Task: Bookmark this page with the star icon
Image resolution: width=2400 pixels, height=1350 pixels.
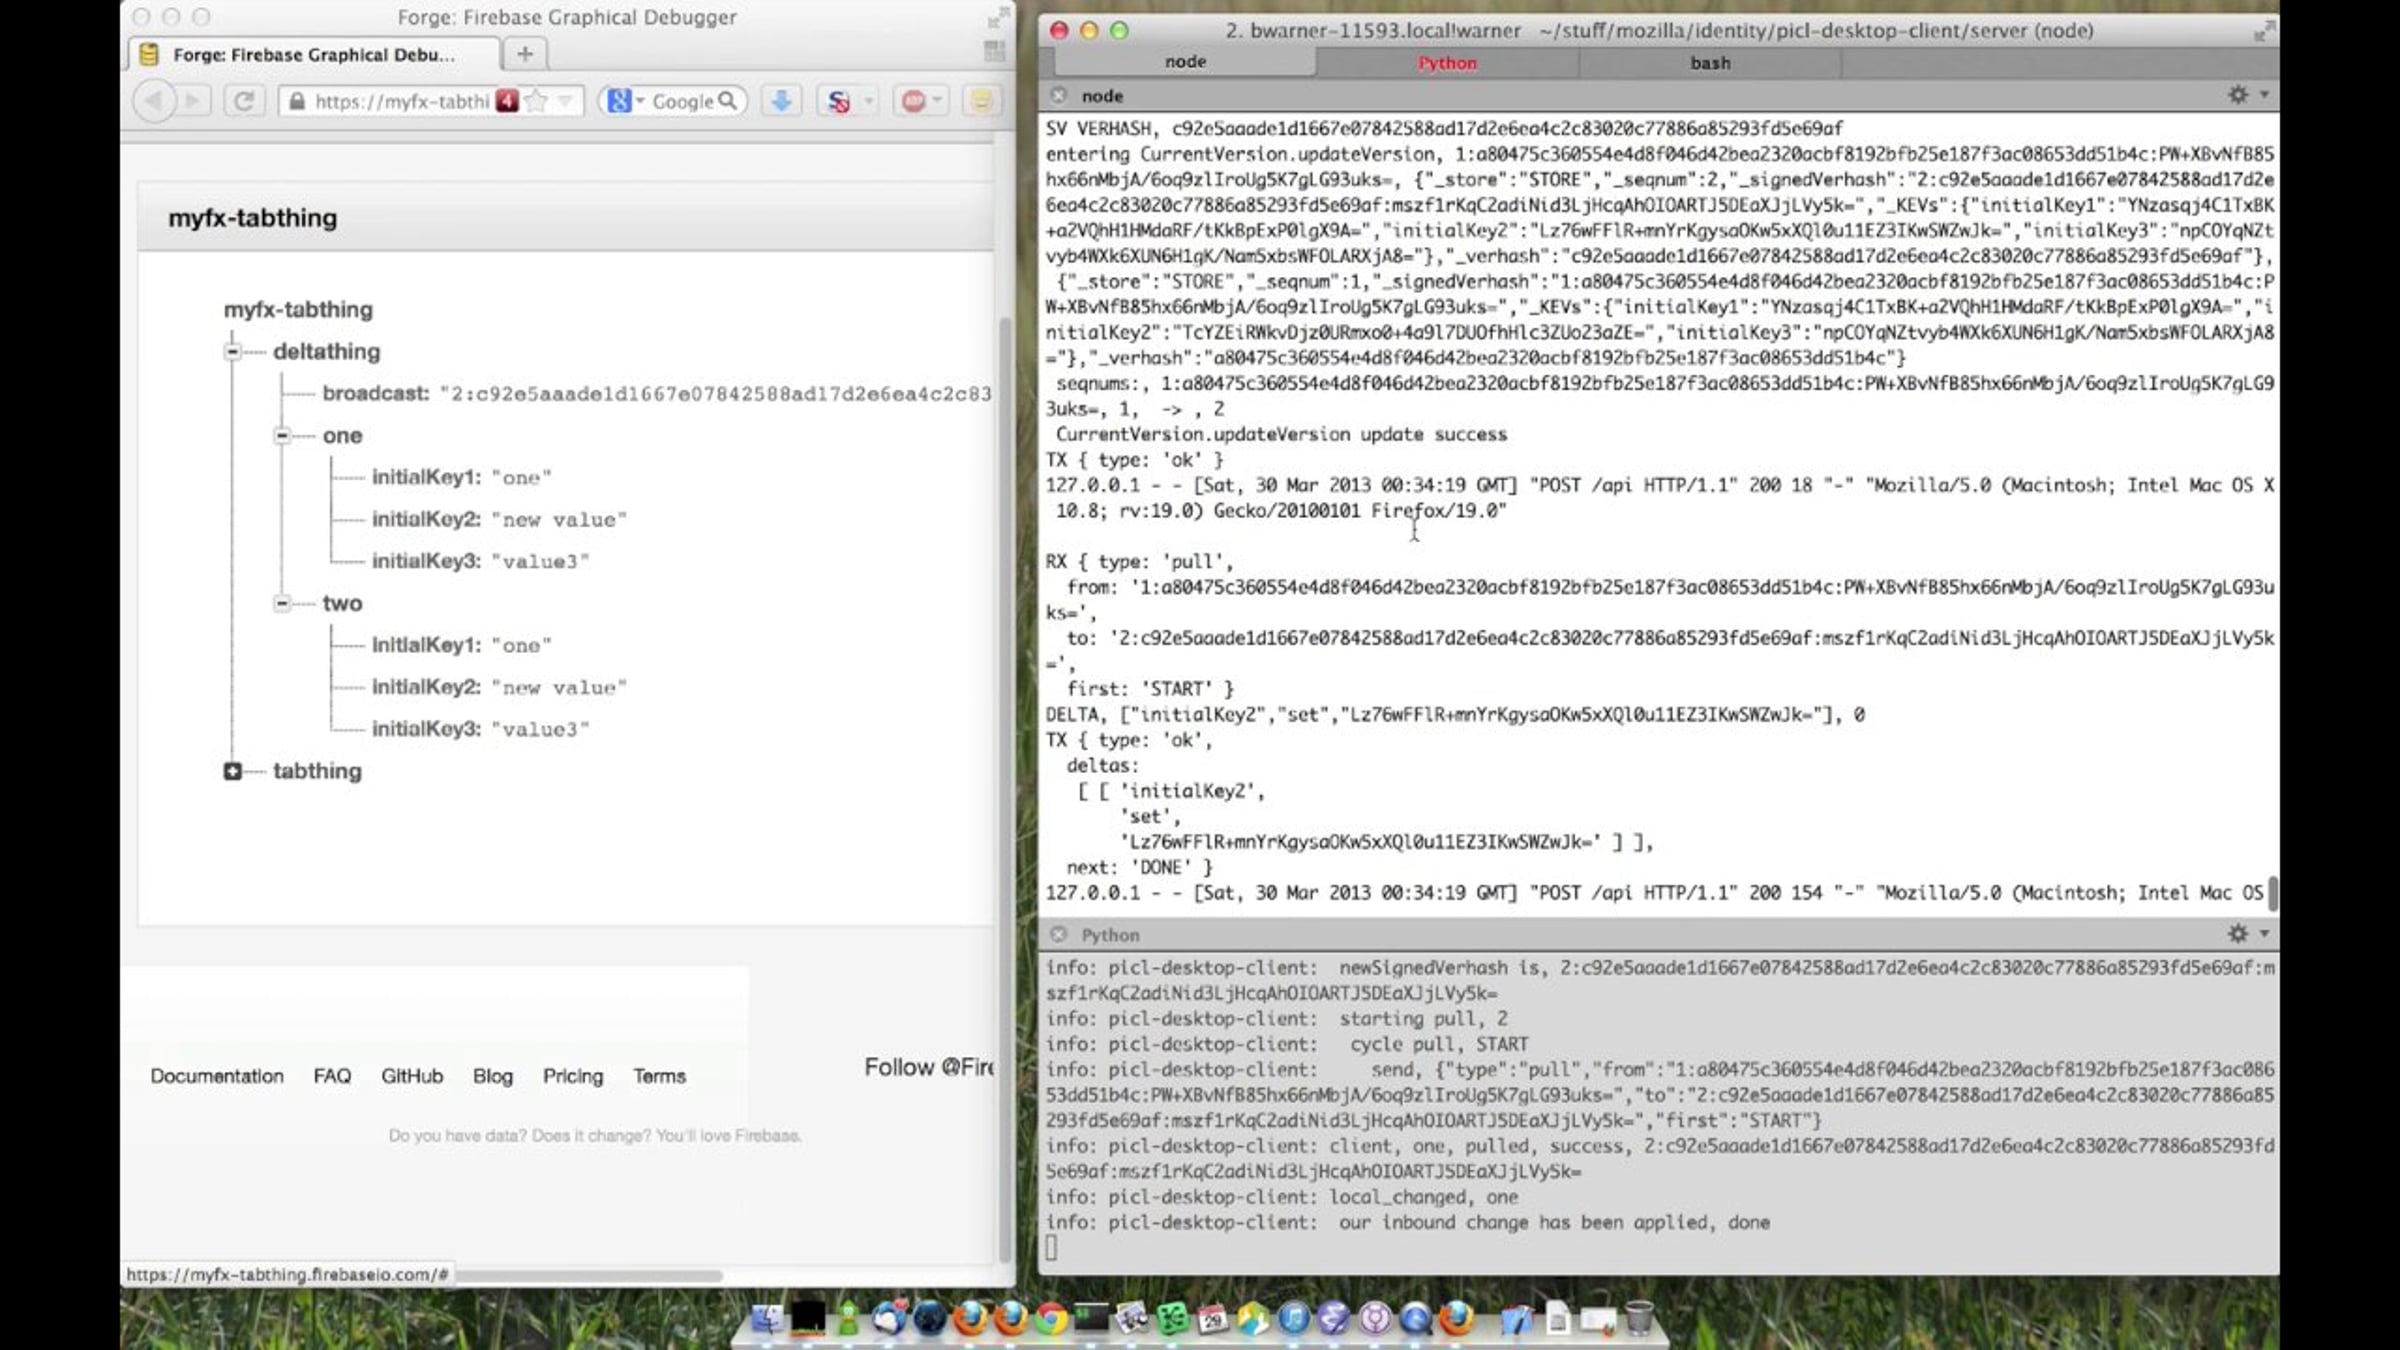Action: (536, 101)
